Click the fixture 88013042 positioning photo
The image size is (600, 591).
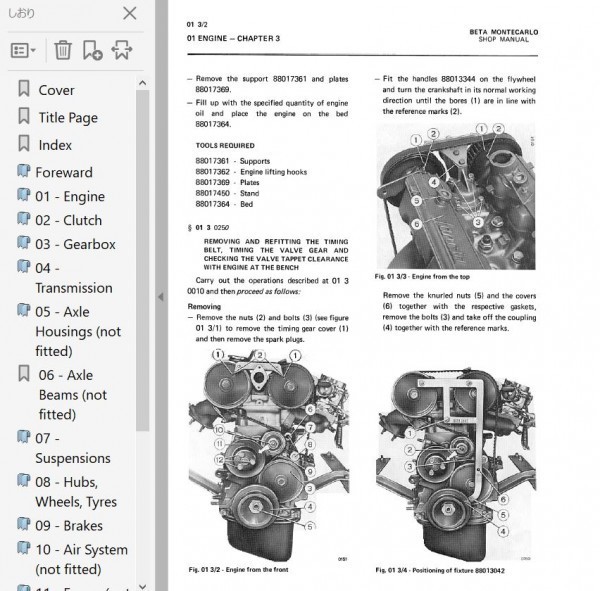(x=456, y=465)
